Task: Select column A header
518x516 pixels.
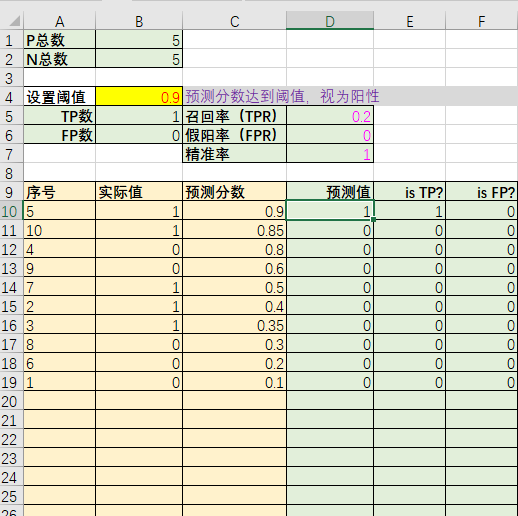Action: (60, 21)
